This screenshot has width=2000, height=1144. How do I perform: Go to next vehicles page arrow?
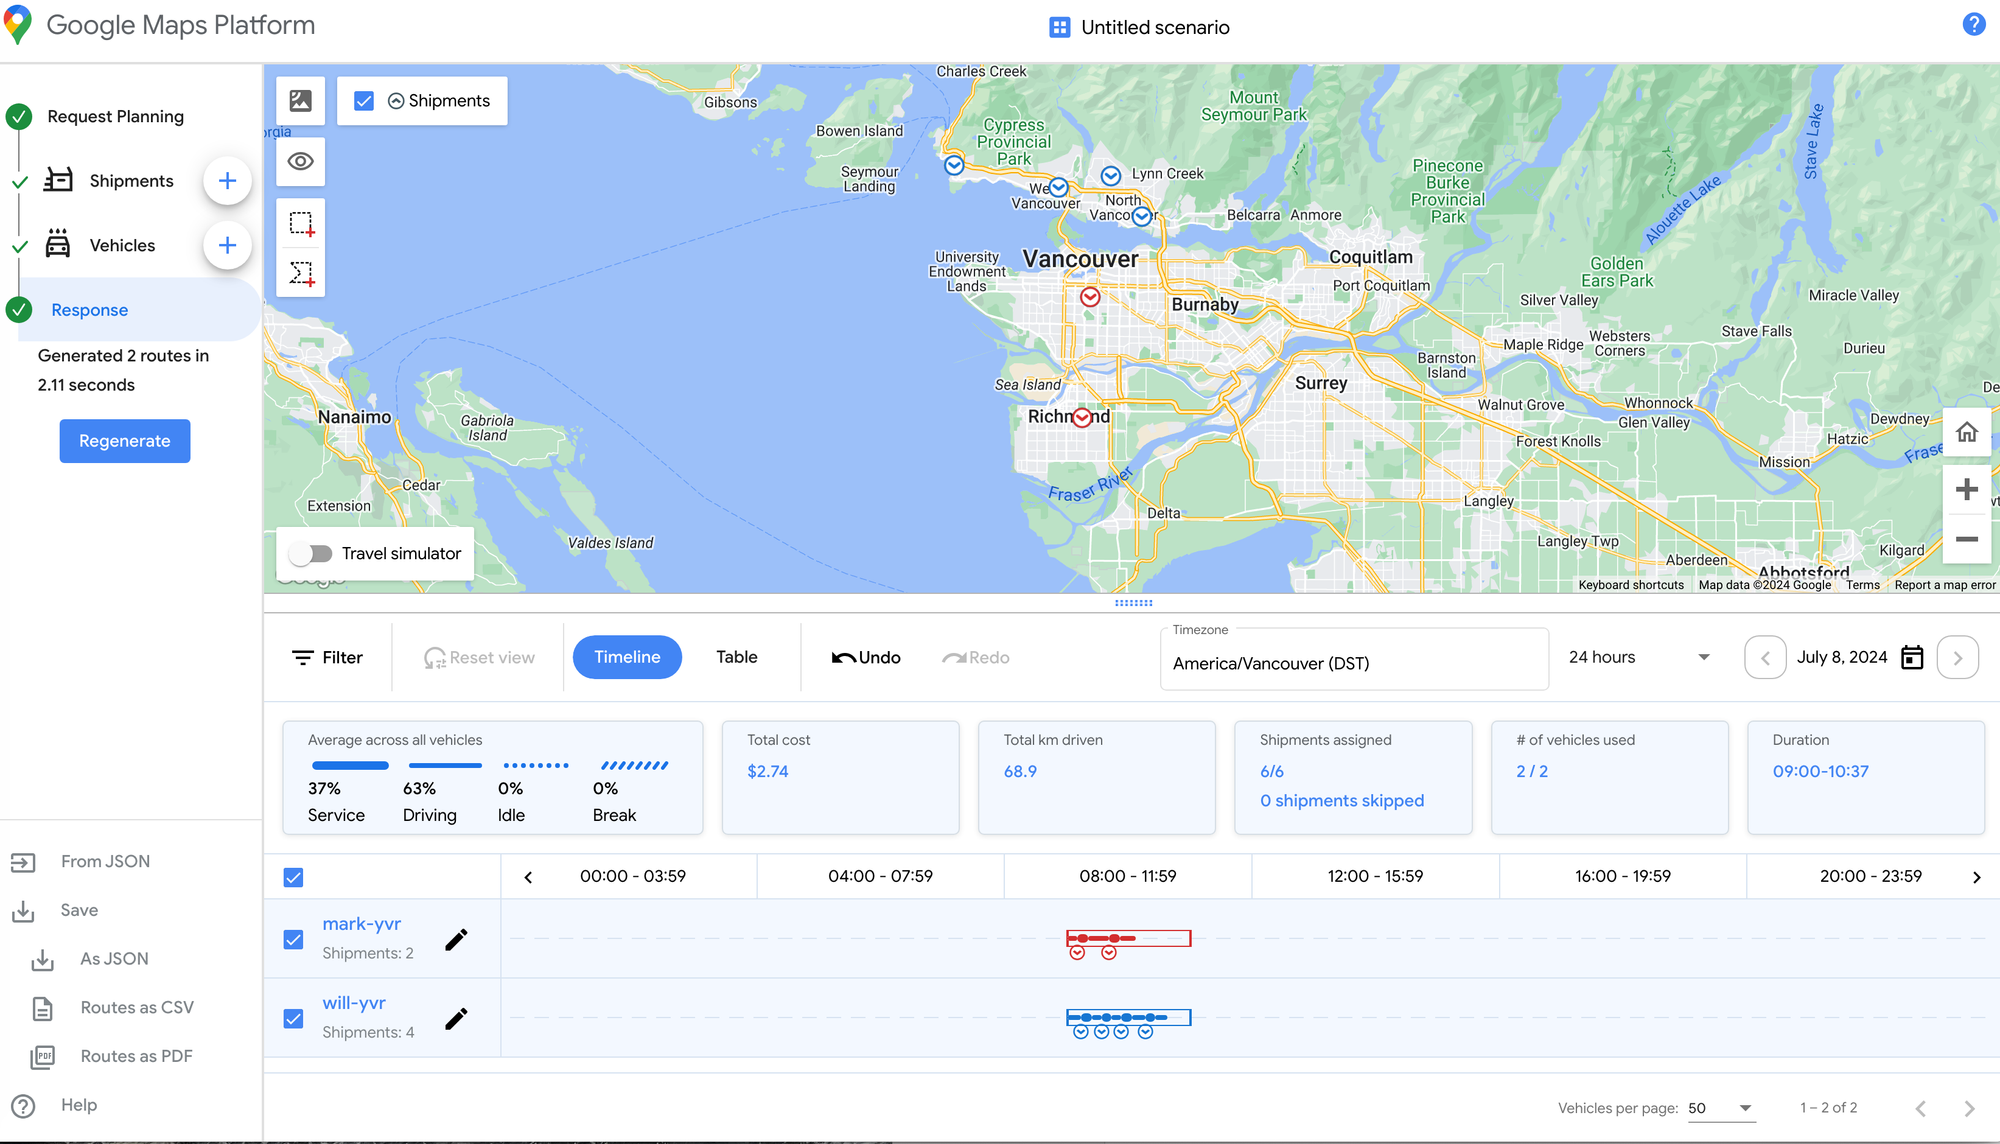click(1969, 1108)
